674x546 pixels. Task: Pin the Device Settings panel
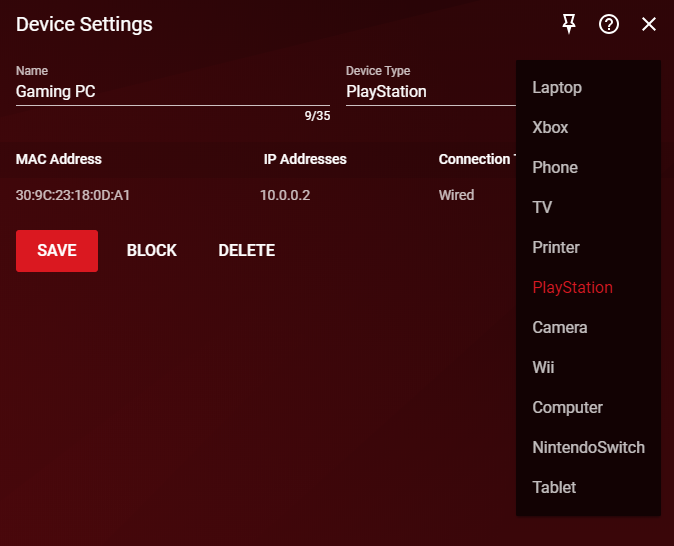(x=569, y=25)
